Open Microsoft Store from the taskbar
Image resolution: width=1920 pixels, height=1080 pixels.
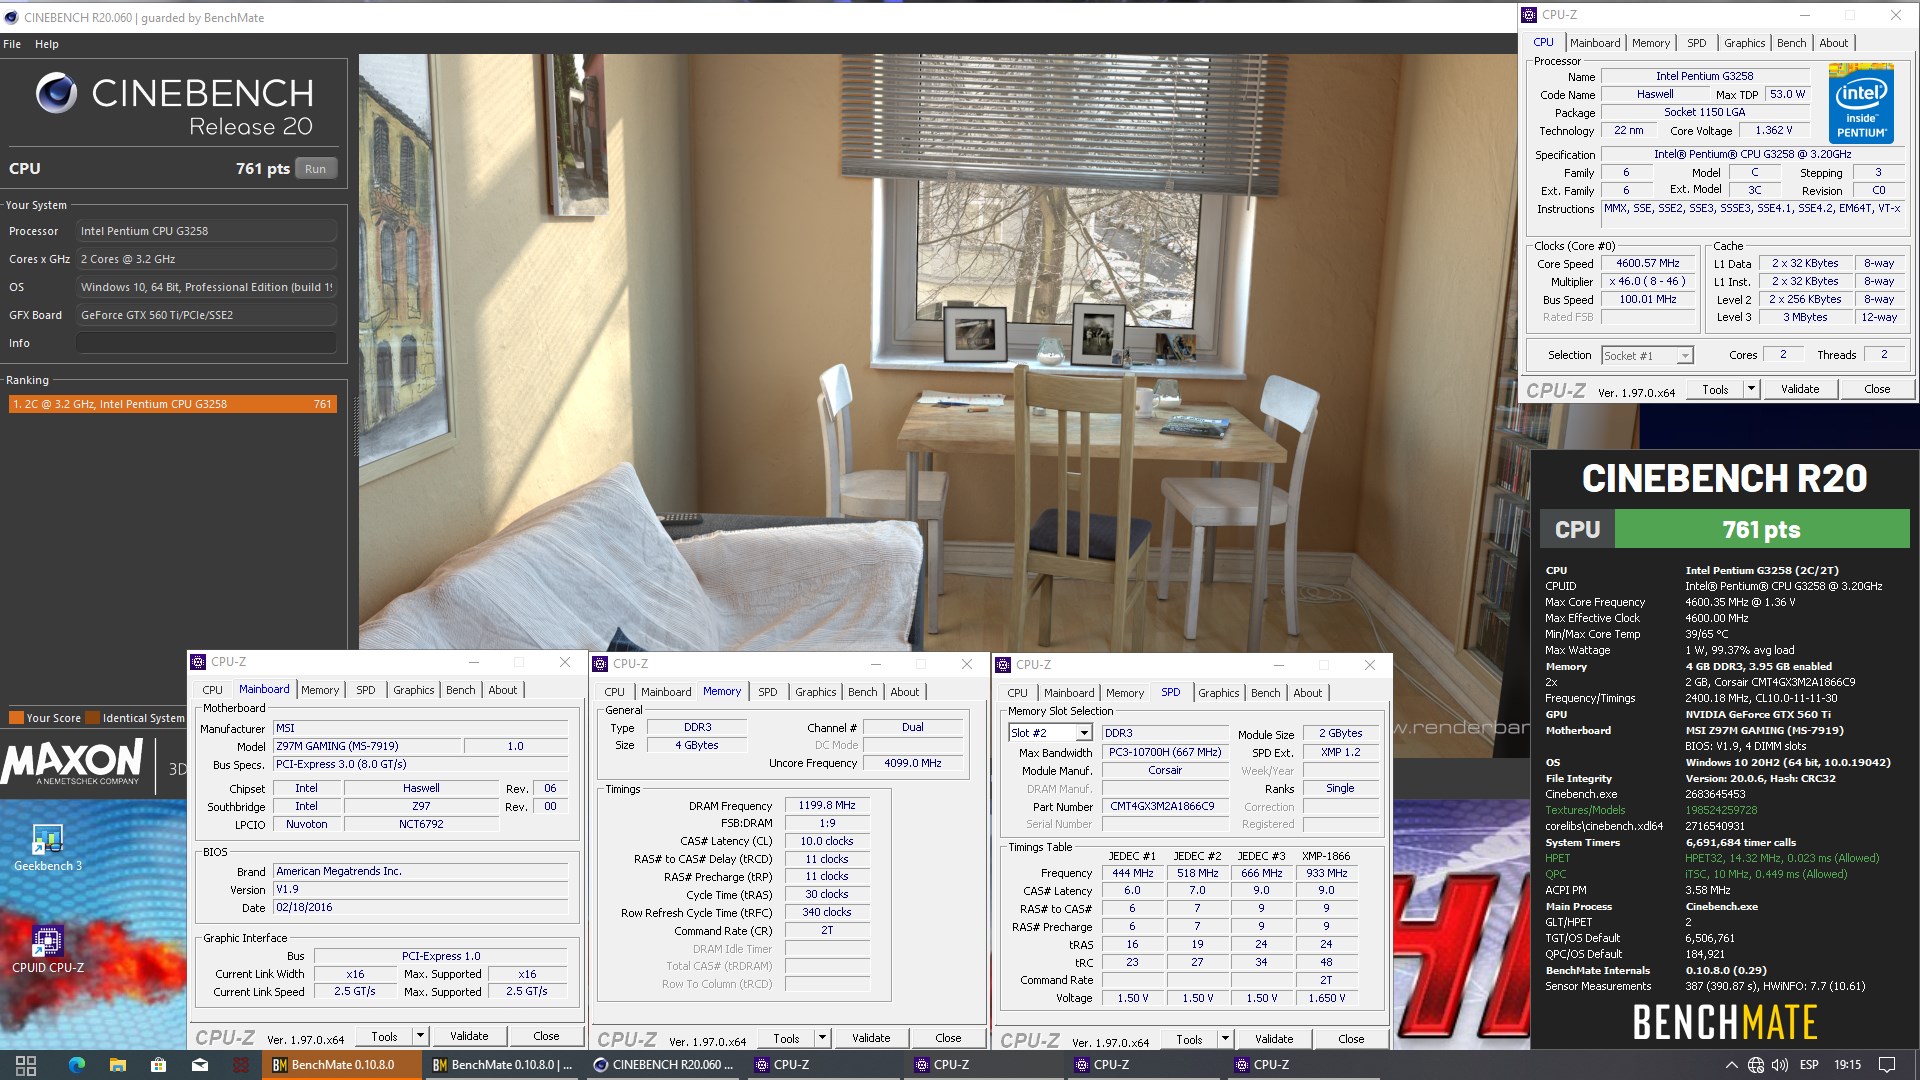(x=158, y=1065)
